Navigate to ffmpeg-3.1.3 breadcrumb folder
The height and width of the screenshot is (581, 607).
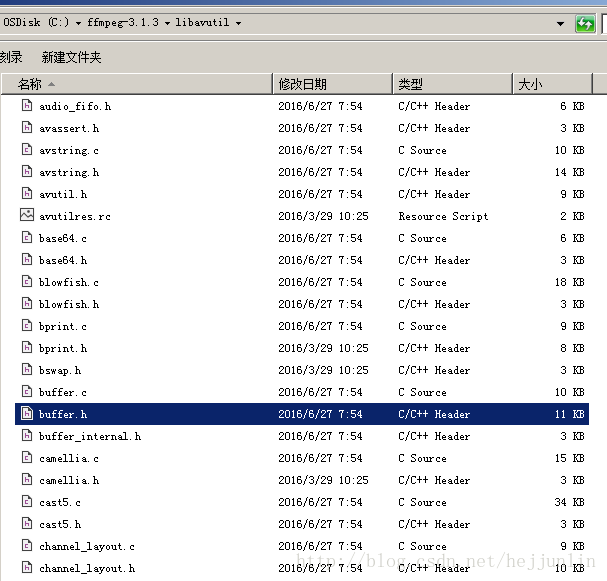click(x=123, y=22)
